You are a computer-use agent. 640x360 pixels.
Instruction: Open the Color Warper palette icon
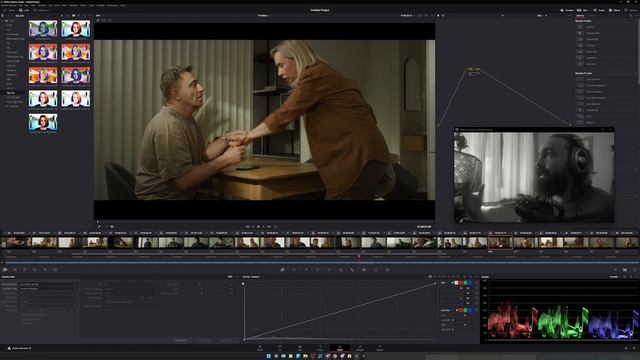coord(294,269)
